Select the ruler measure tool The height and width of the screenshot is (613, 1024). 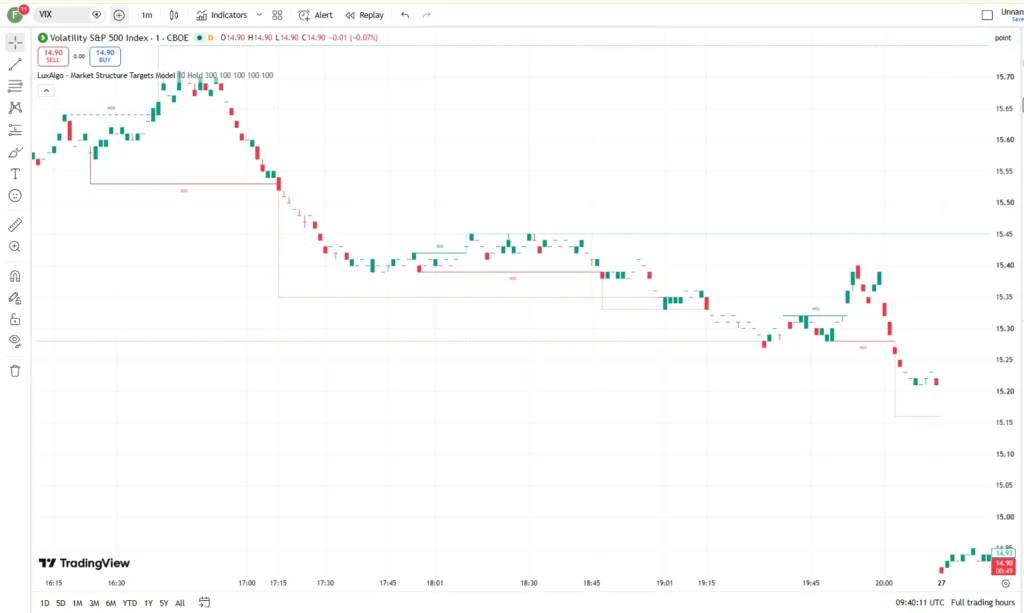15,225
